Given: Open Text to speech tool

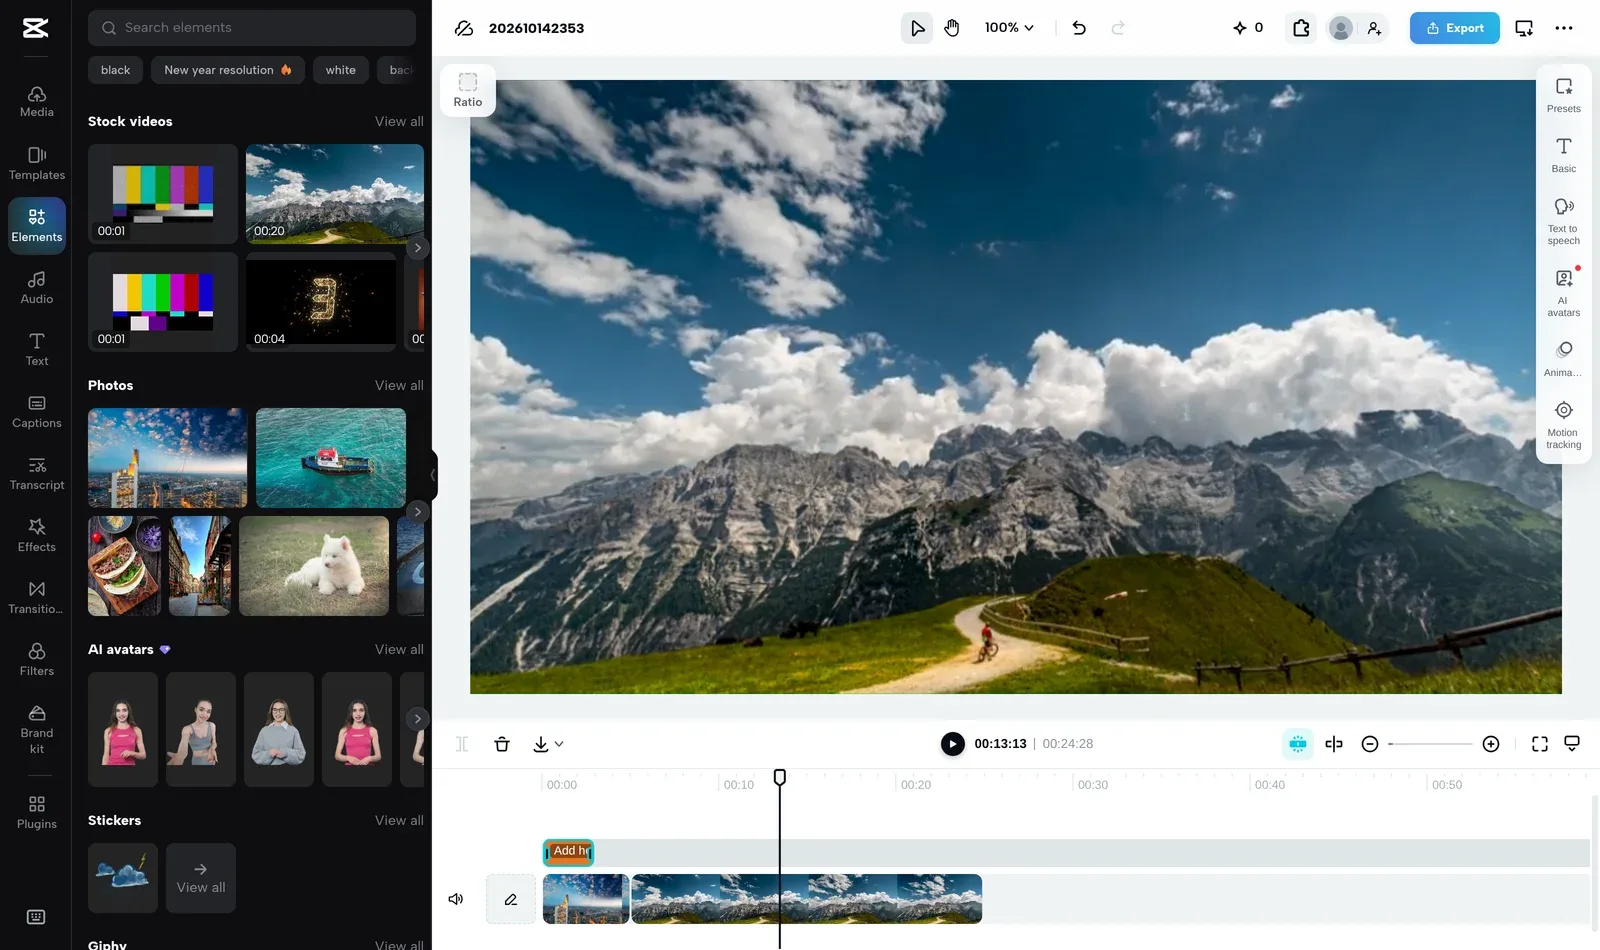Looking at the screenshot, I should point(1564,221).
